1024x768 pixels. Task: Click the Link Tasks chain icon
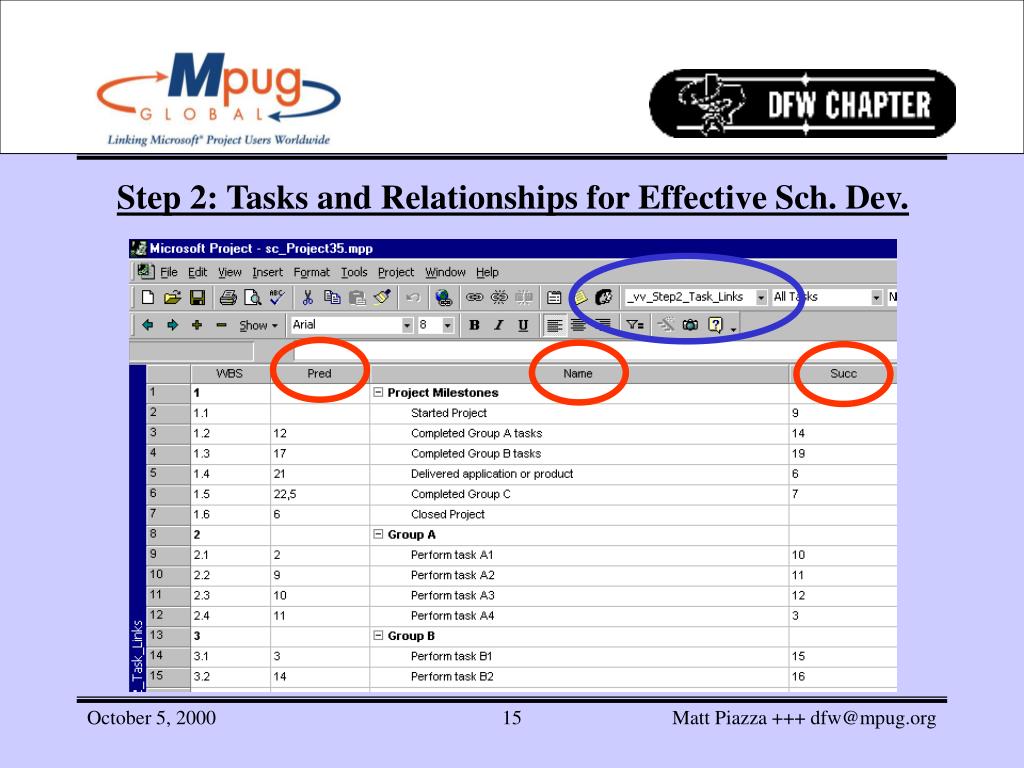tap(474, 298)
